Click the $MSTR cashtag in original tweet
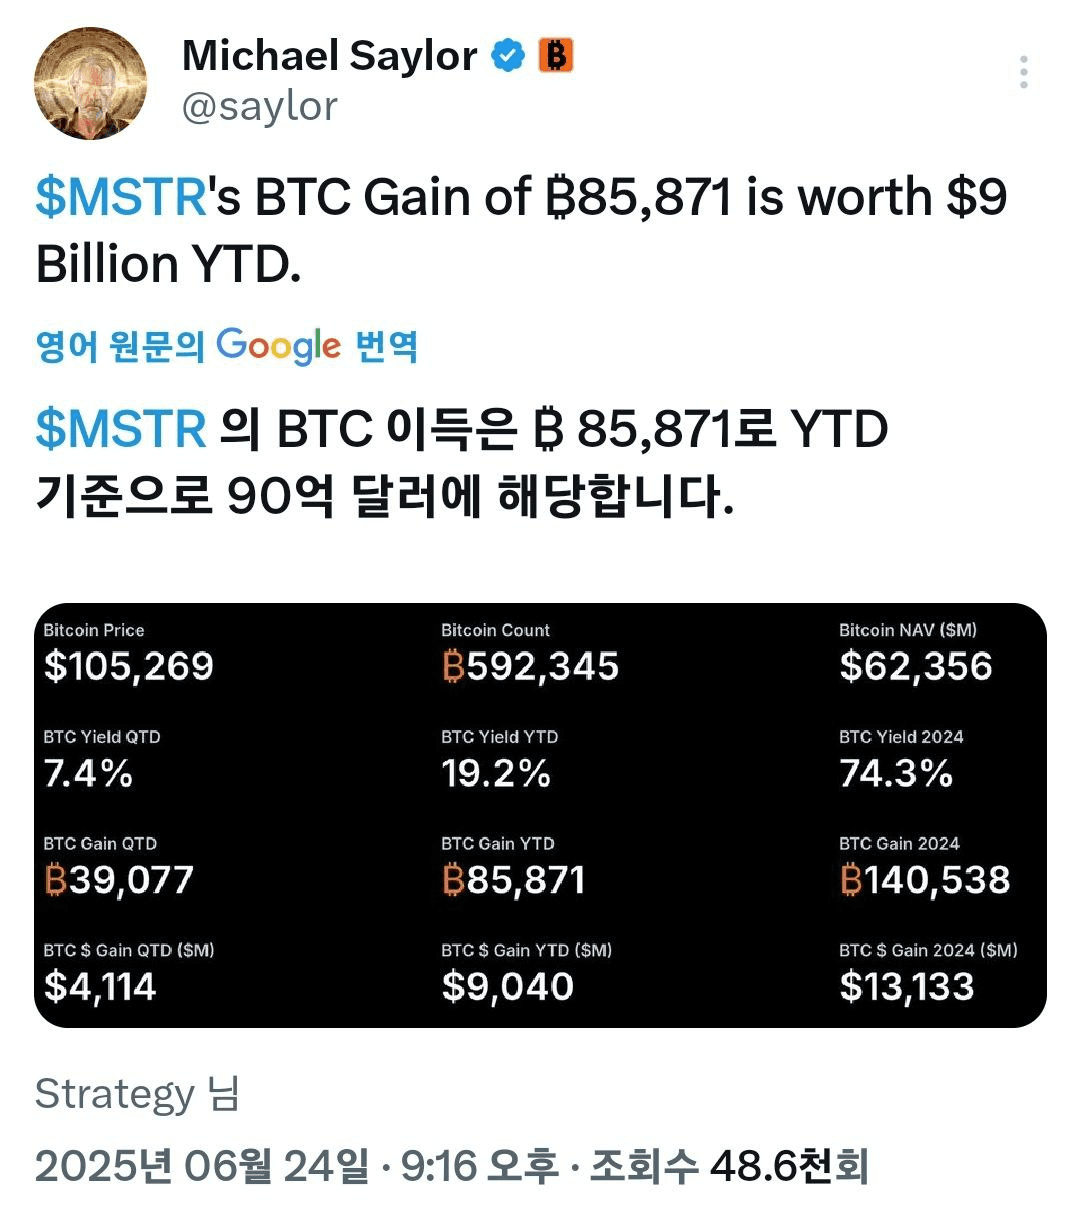The image size is (1080, 1214). (121, 197)
